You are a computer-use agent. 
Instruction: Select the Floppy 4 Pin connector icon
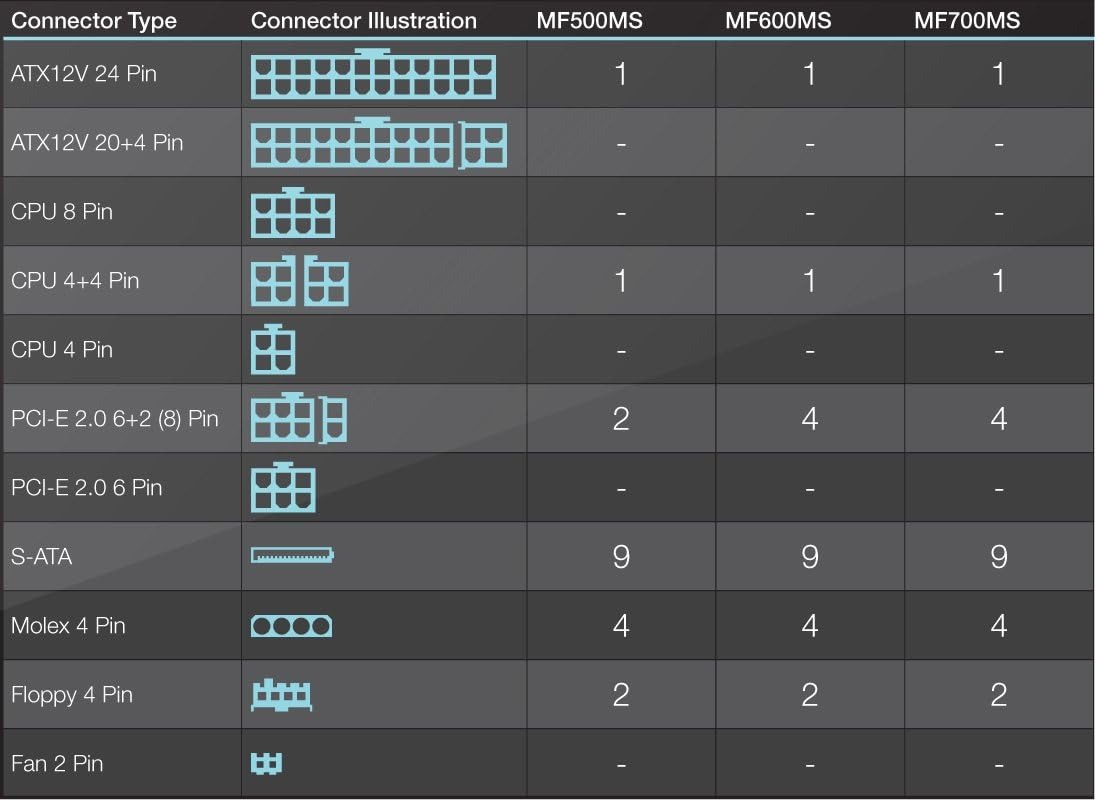coord(281,694)
